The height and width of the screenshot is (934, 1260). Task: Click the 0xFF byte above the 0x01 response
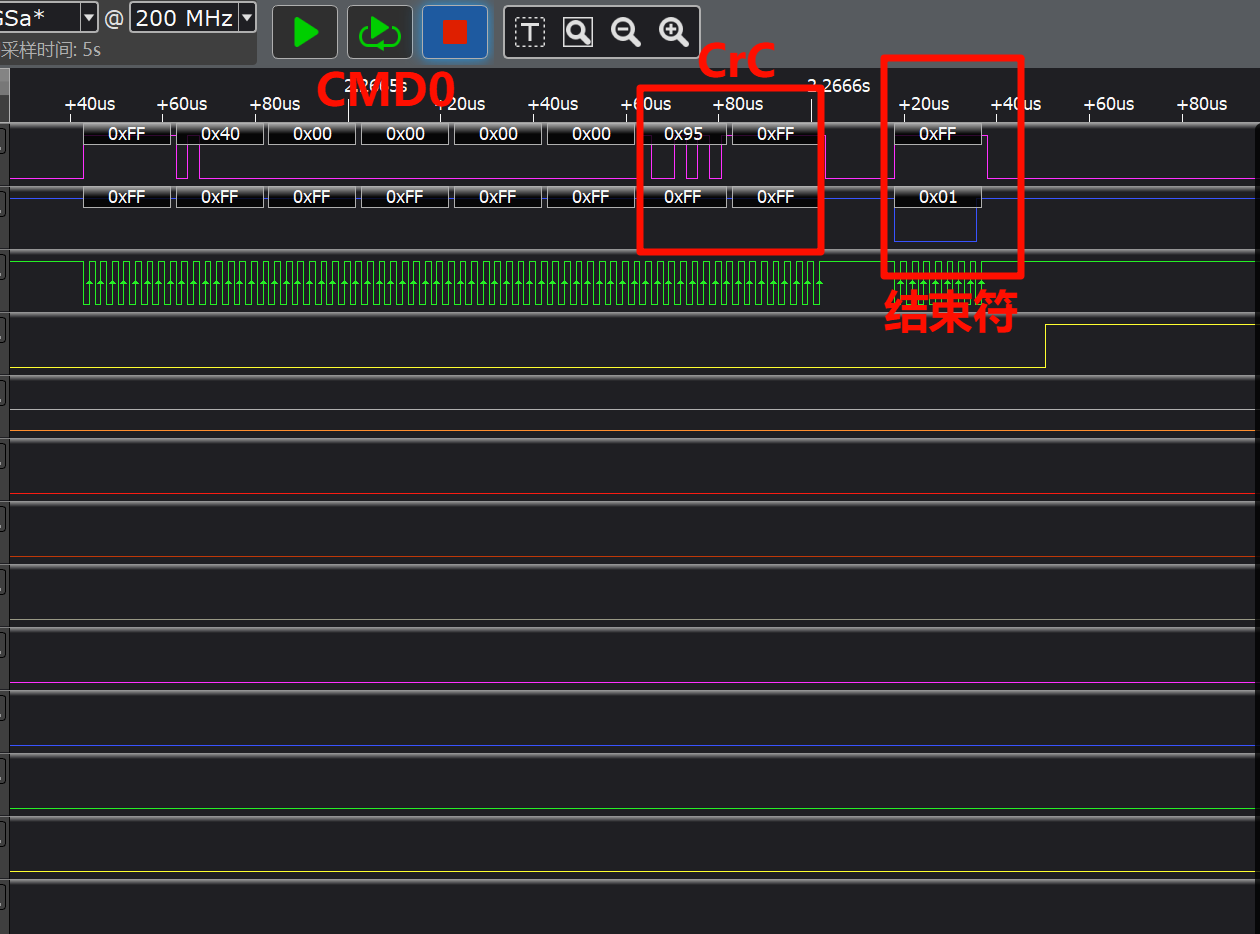[937, 134]
